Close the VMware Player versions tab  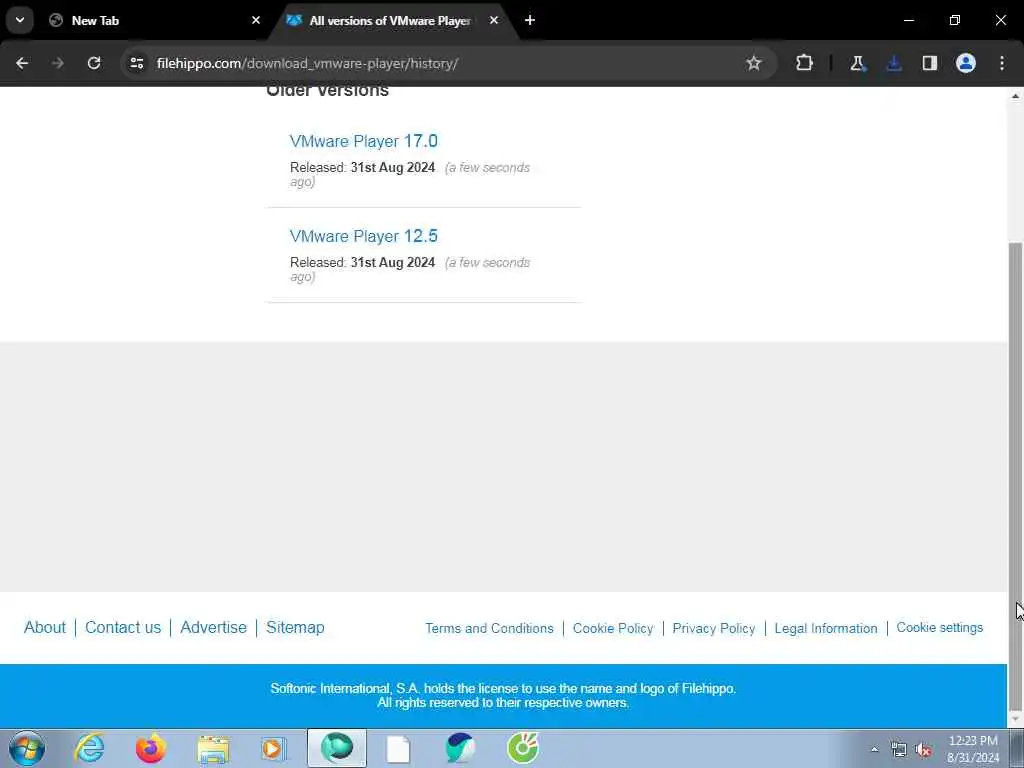(x=494, y=20)
